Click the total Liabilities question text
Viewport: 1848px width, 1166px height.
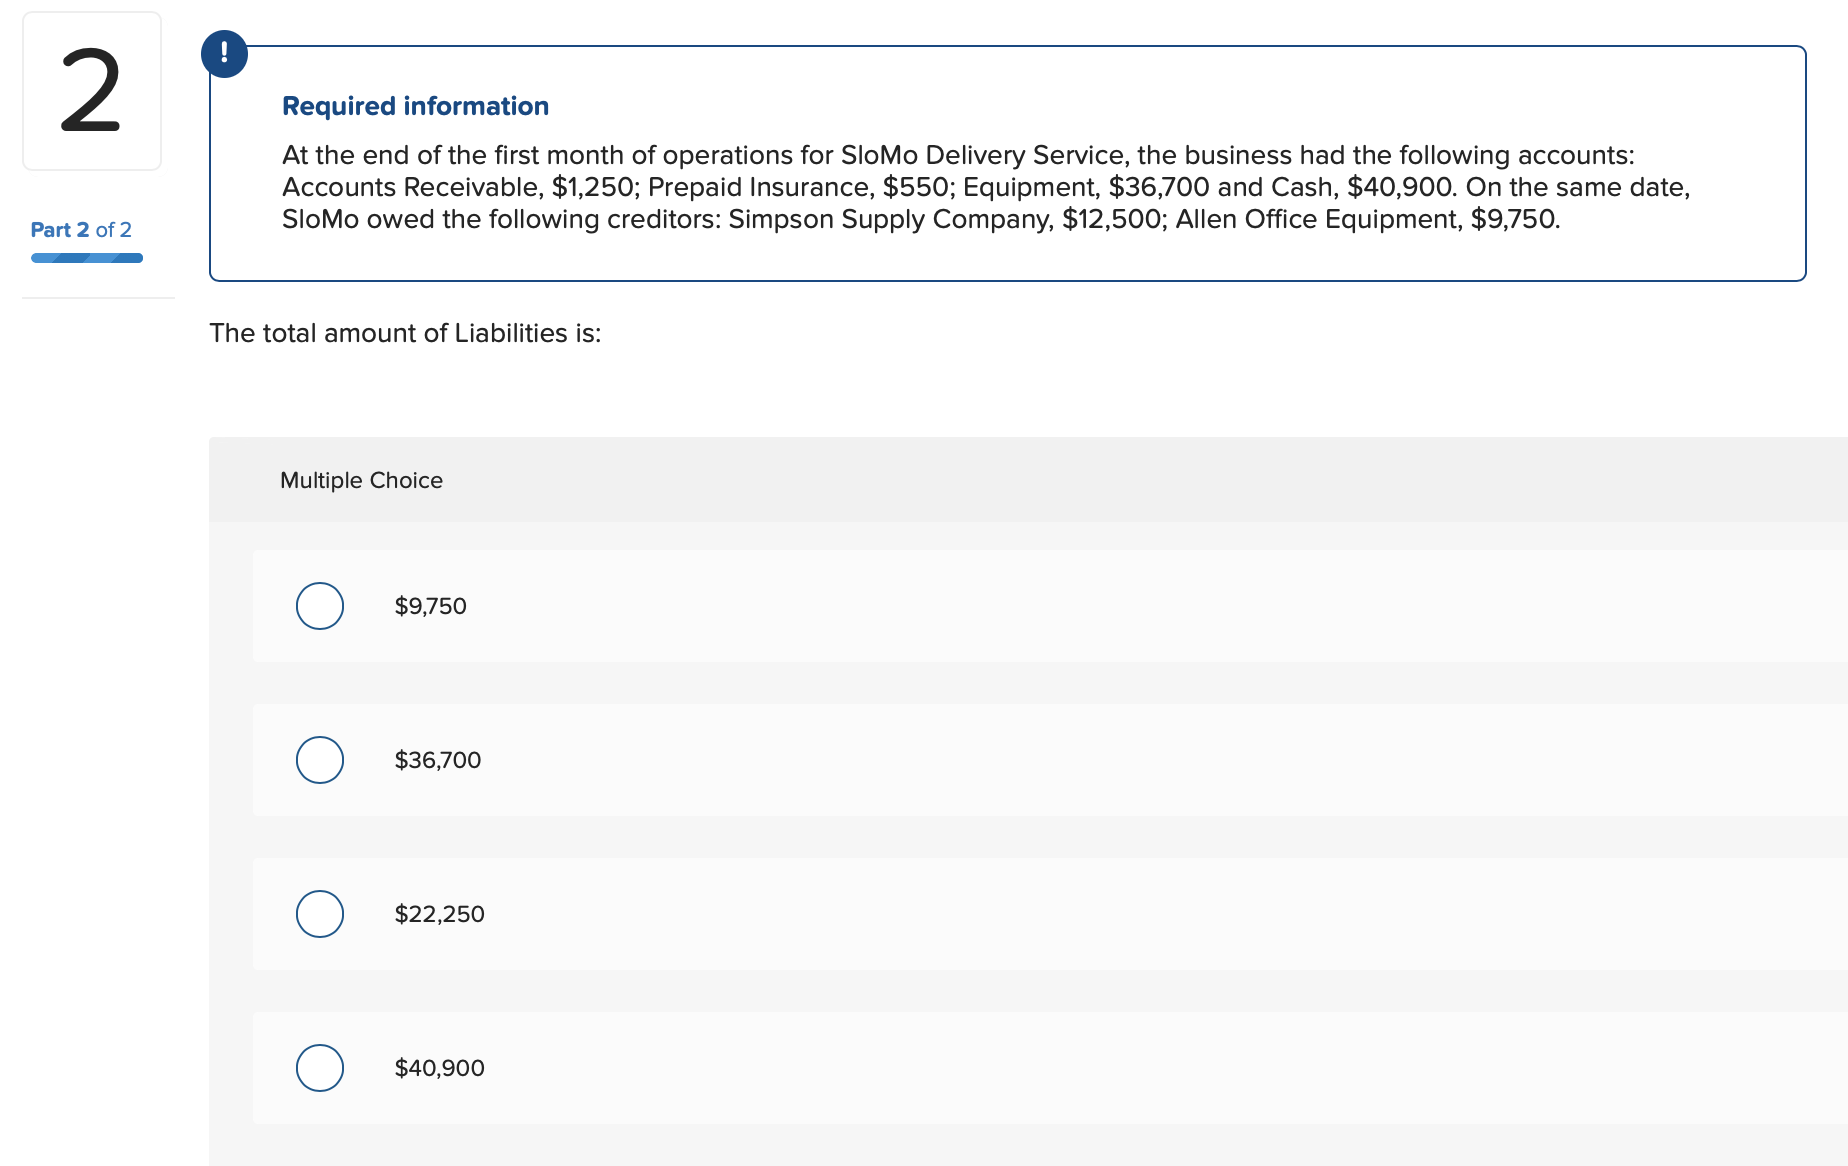tap(405, 333)
